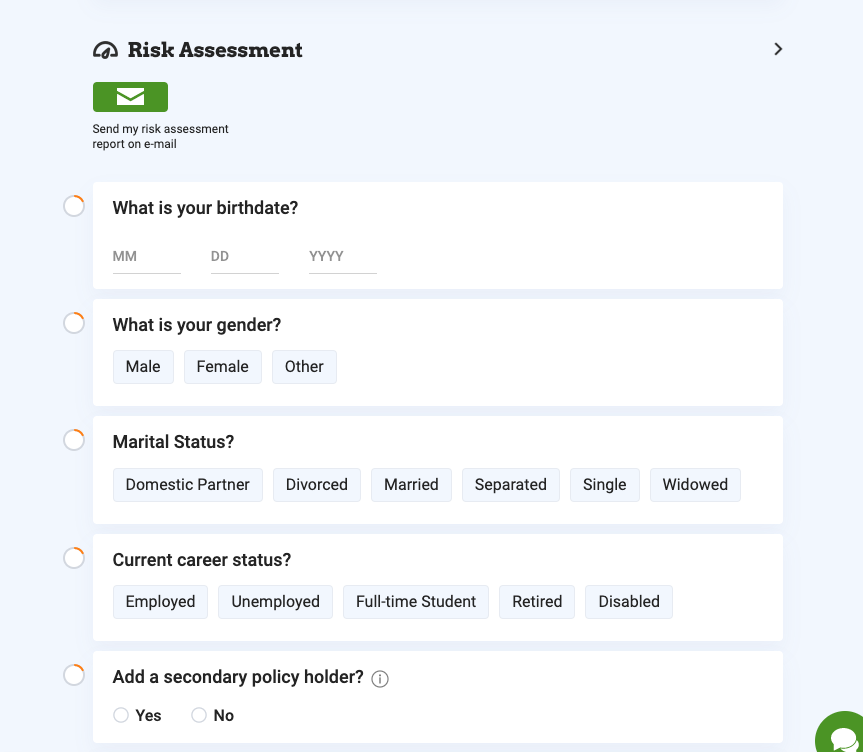Click the Risk Assessment gauge icon
Image resolution: width=863 pixels, height=752 pixels.
(x=105, y=50)
